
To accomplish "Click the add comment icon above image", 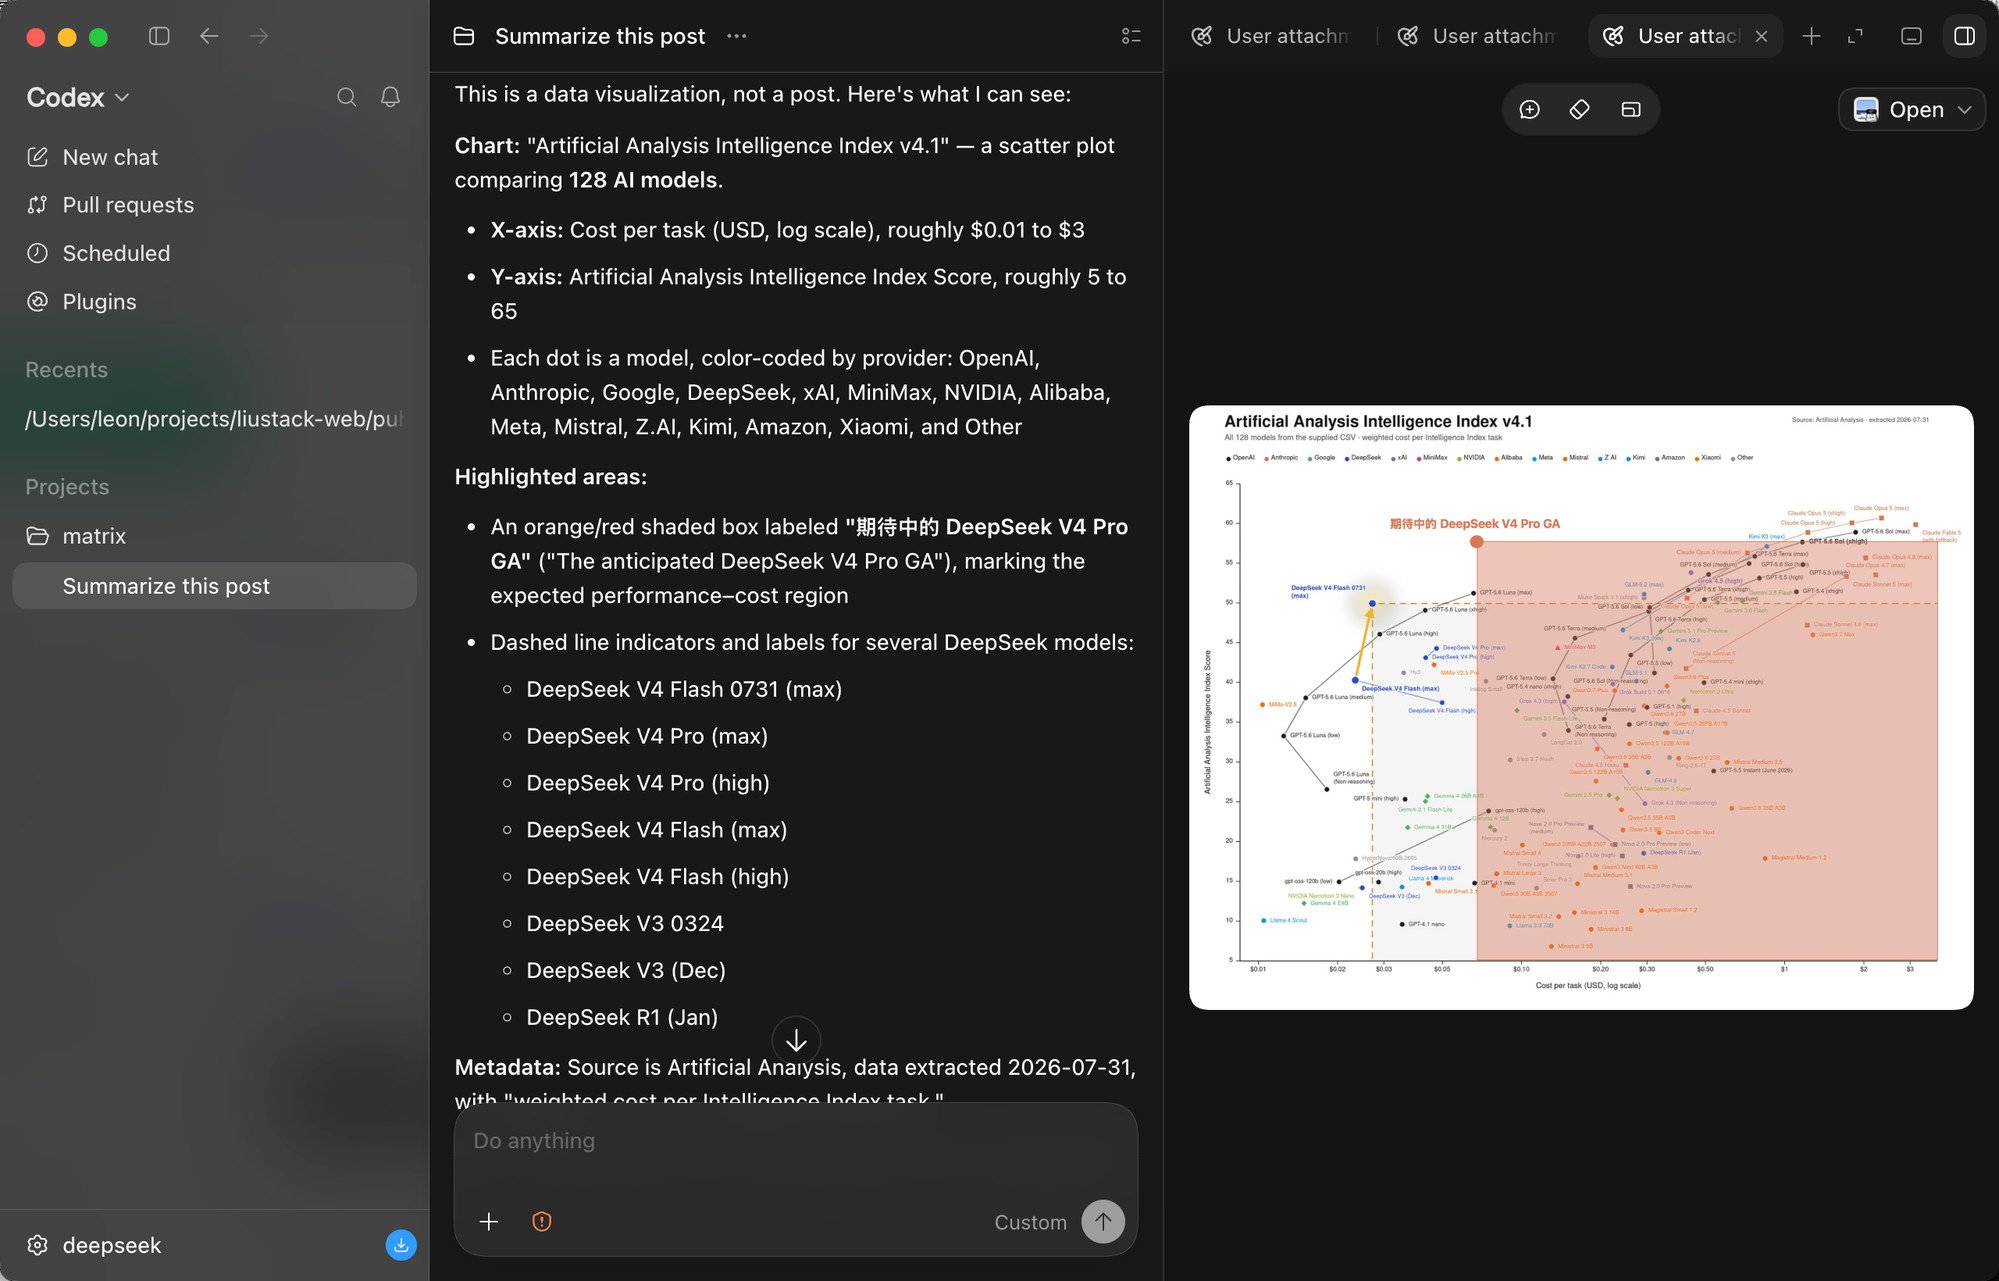I will (x=1529, y=110).
